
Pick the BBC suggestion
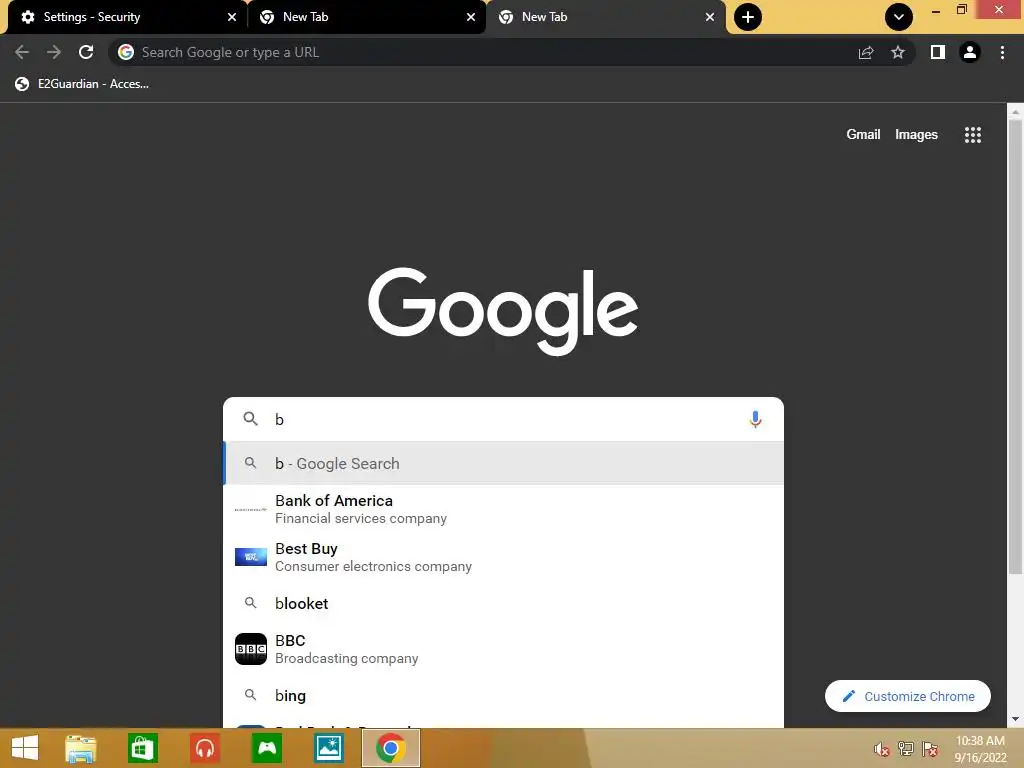[x=504, y=649]
